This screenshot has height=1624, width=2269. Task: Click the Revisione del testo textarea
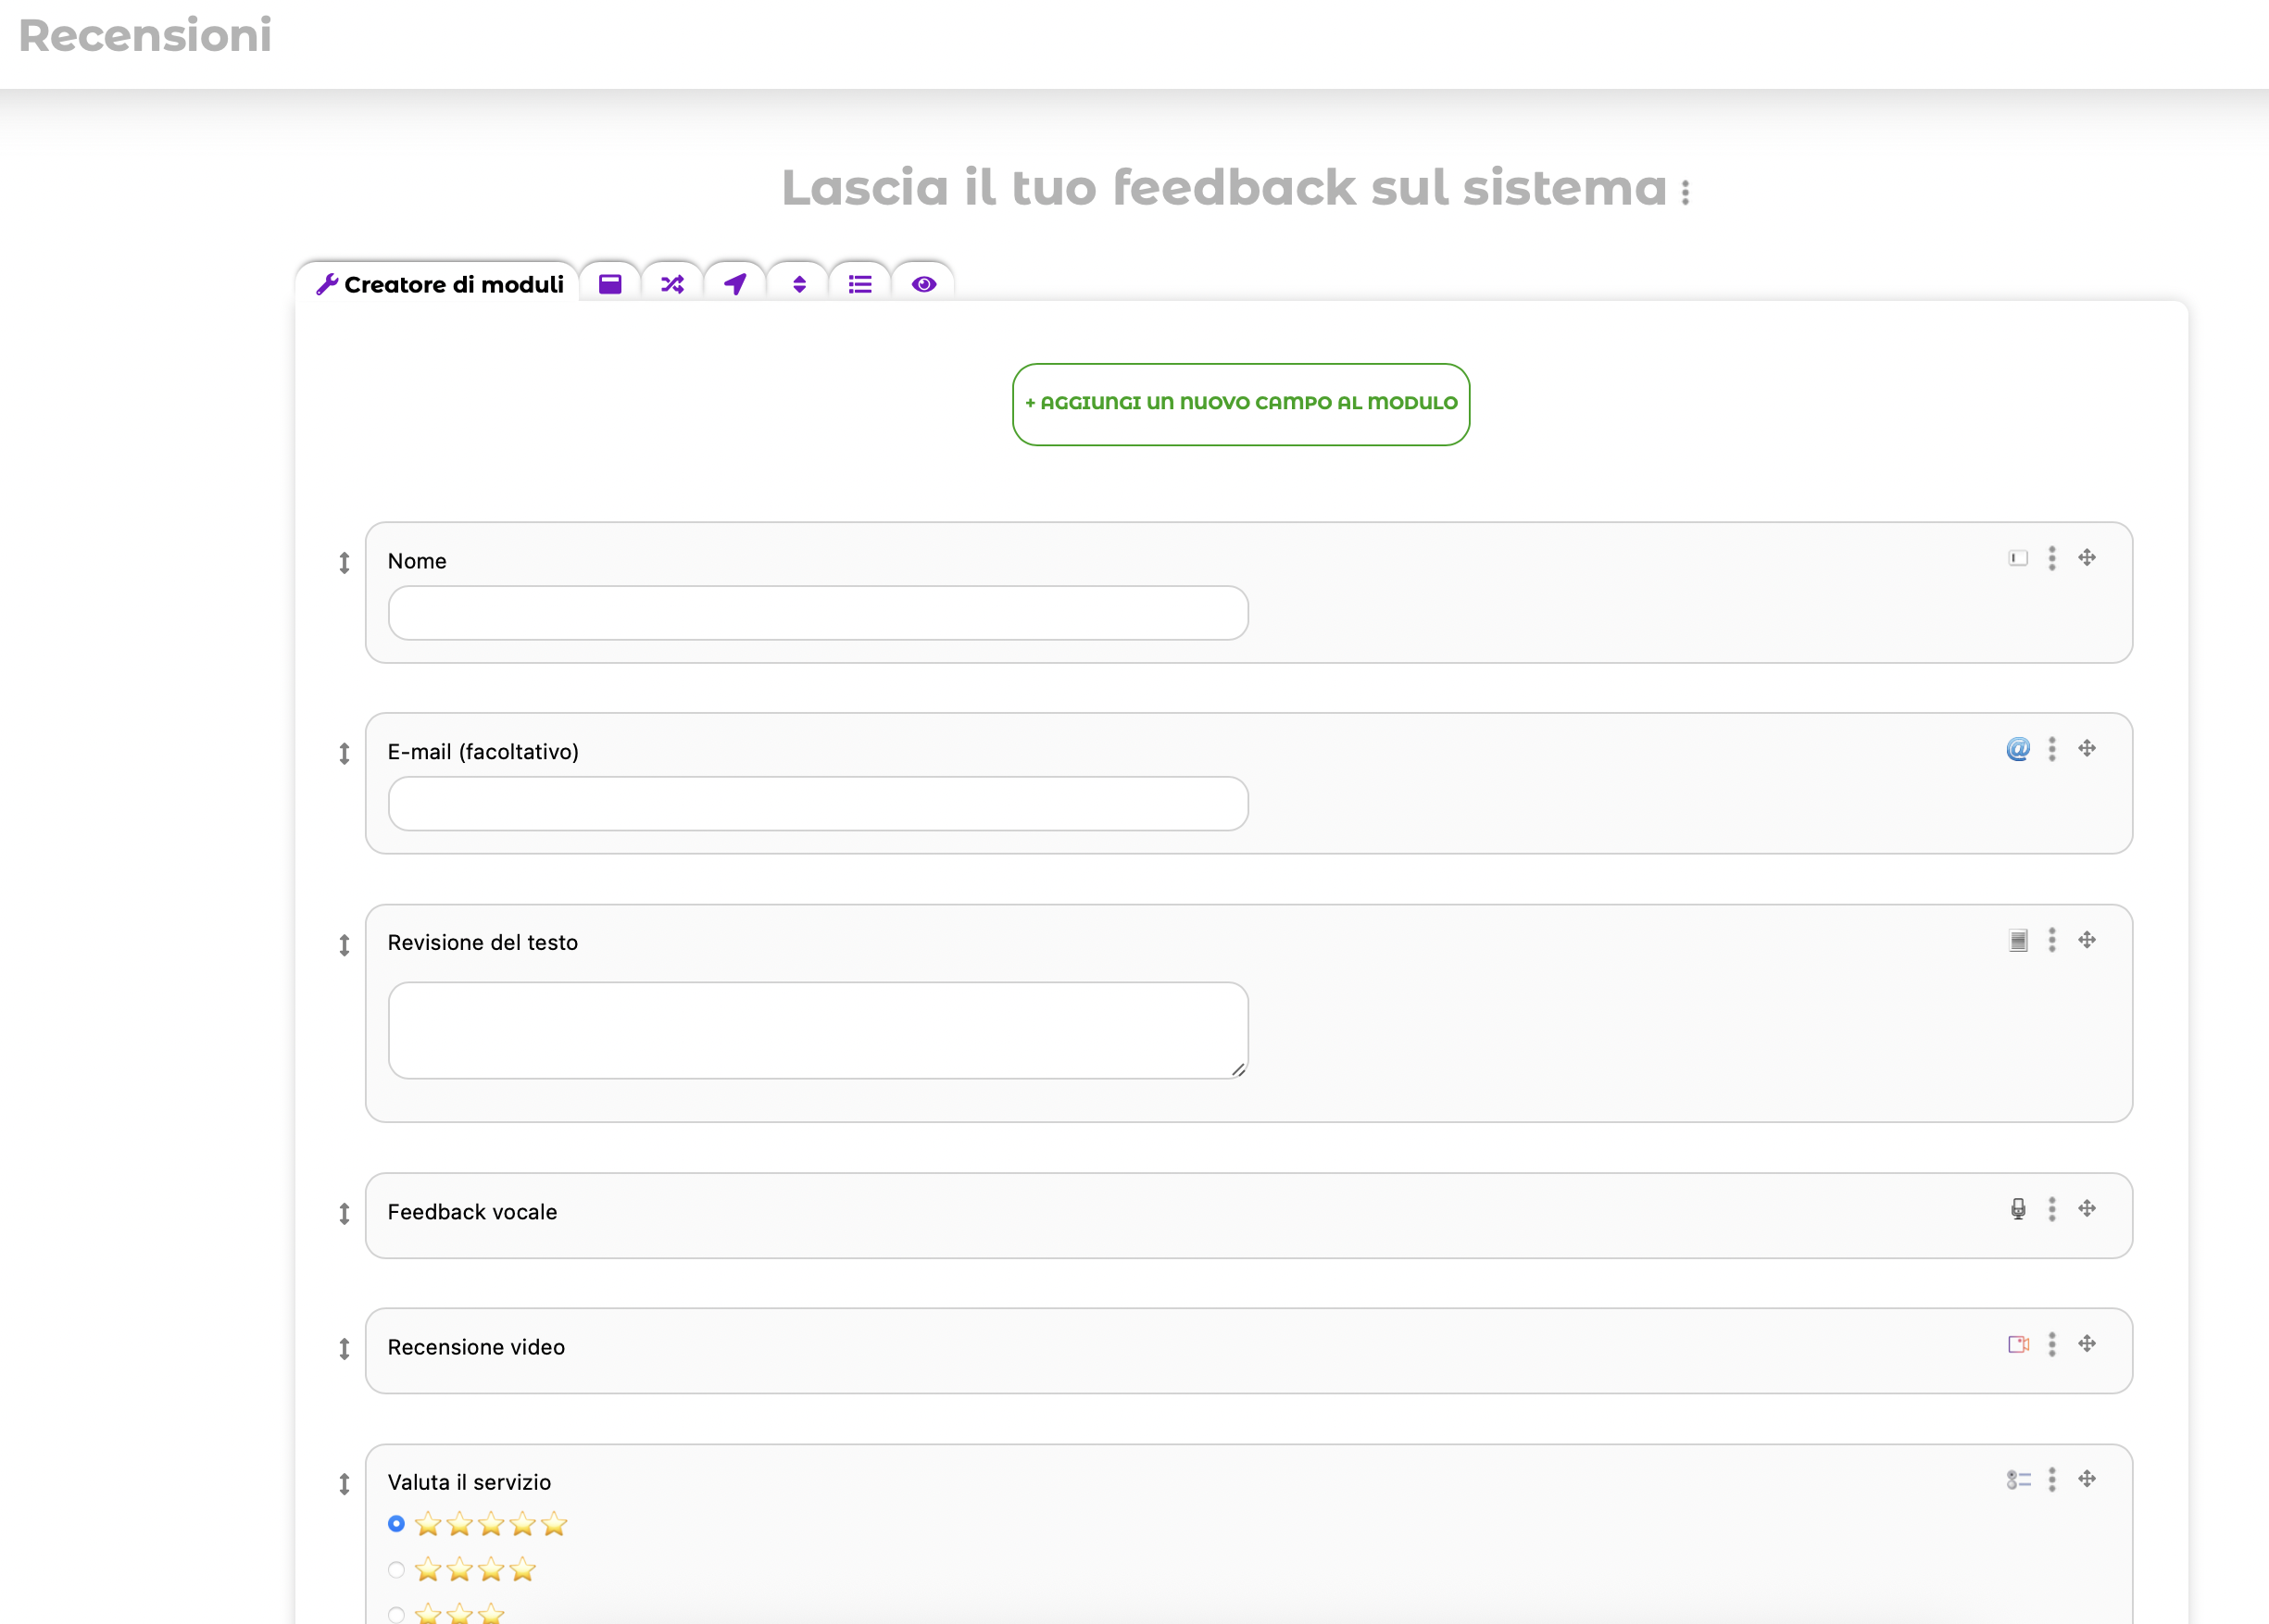pos(817,1029)
